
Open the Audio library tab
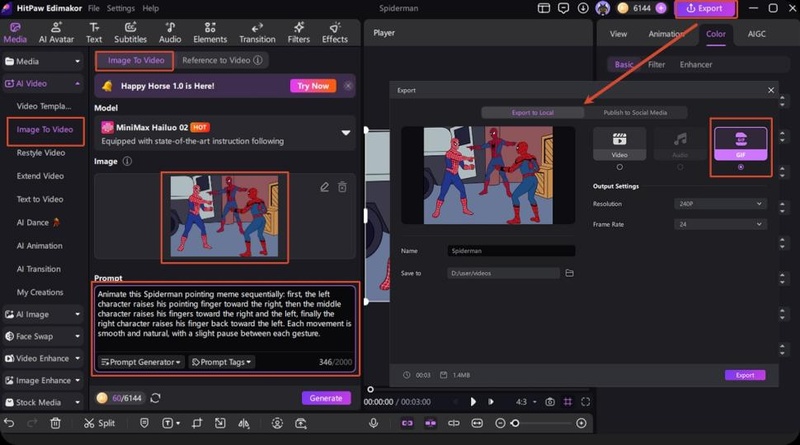pos(170,33)
